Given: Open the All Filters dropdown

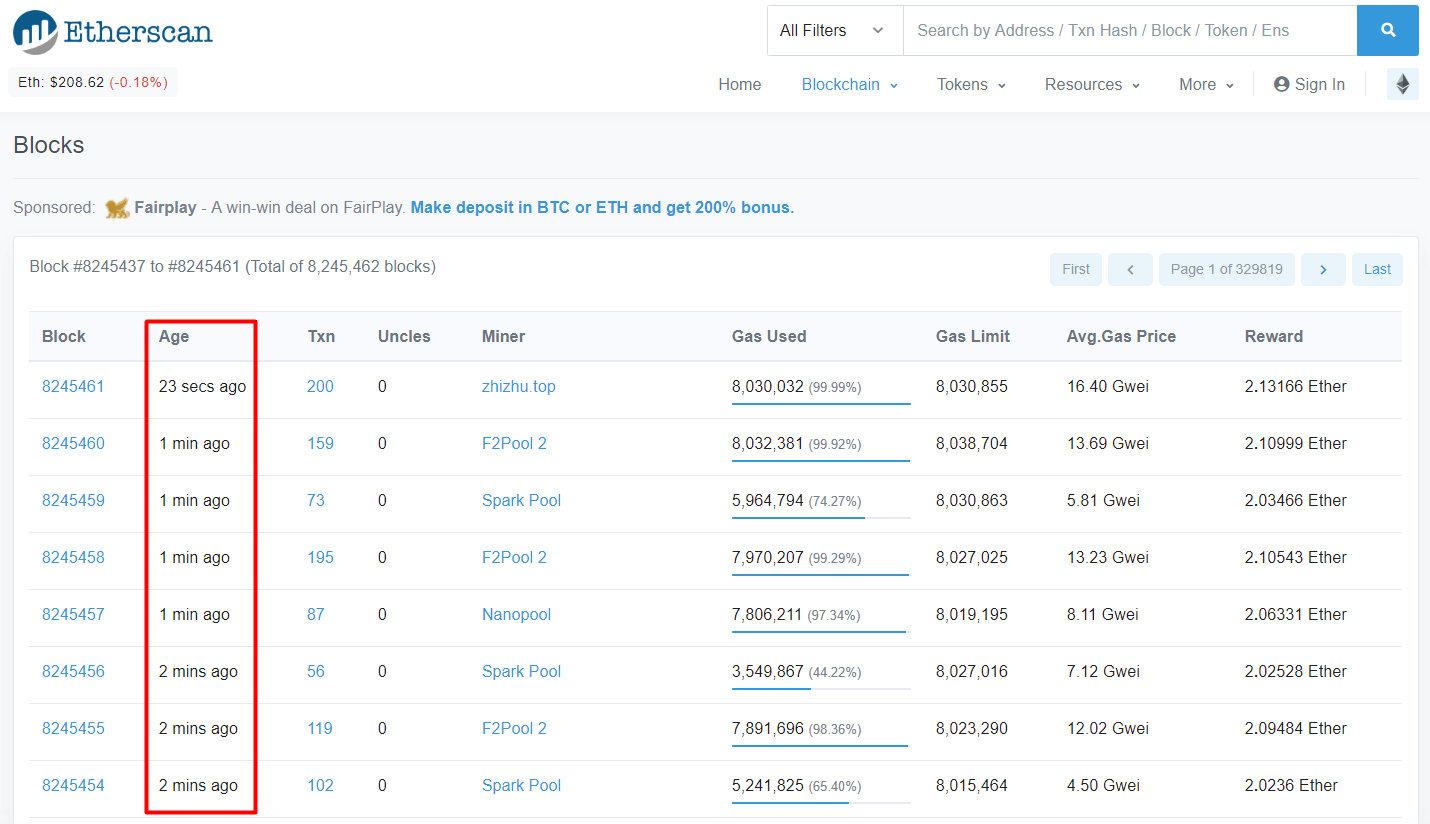Looking at the screenshot, I should pyautogui.click(x=834, y=30).
